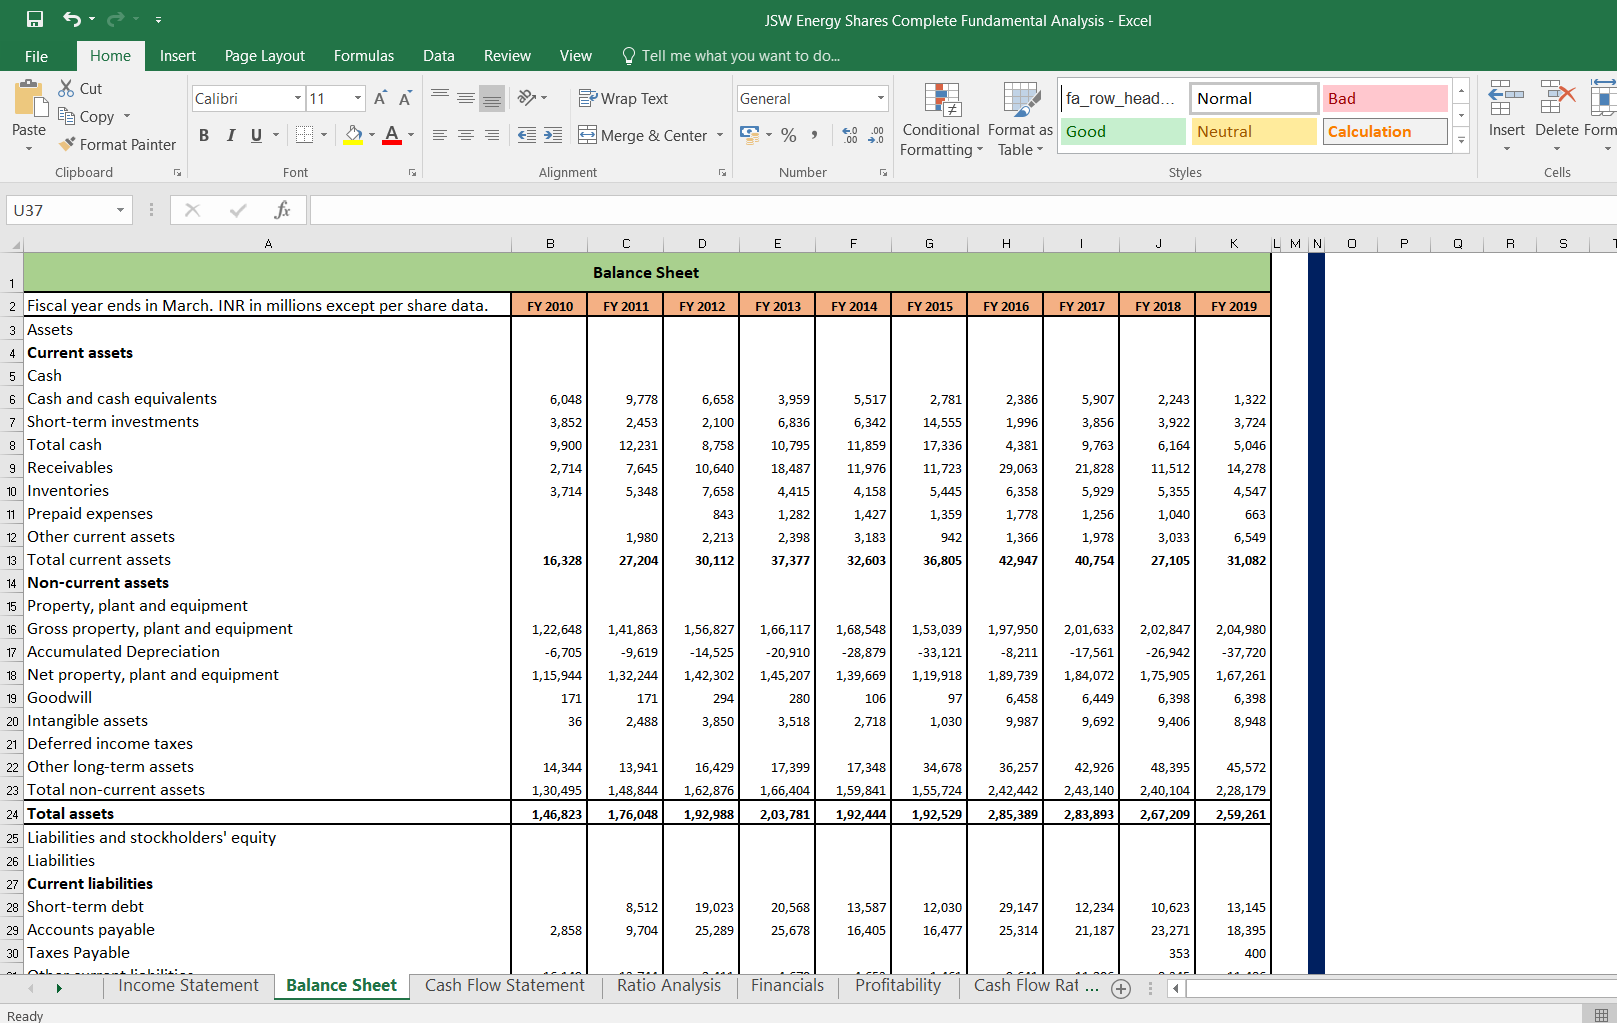Viewport: 1617px width, 1023px height.
Task: Toggle Middle Align
Action: coord(466,97)
